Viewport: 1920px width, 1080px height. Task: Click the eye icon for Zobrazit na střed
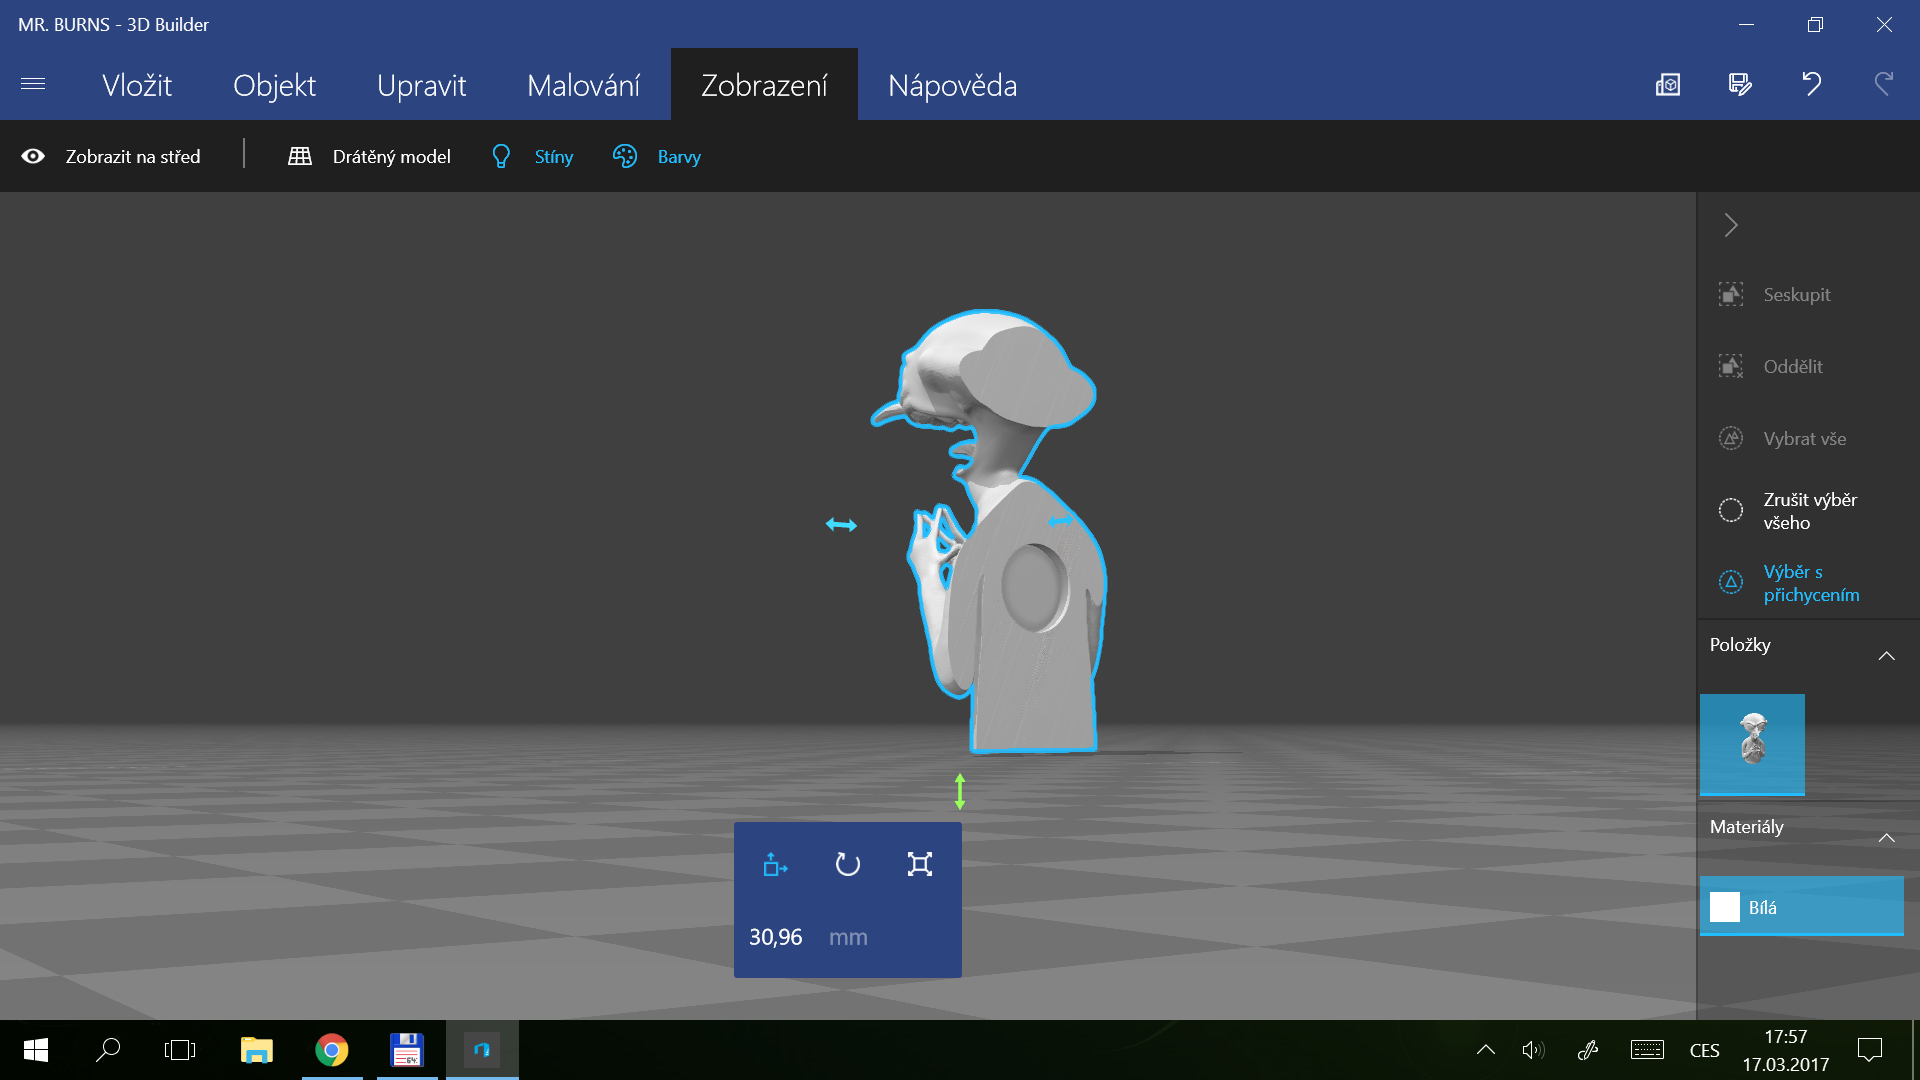coord(33,156)
